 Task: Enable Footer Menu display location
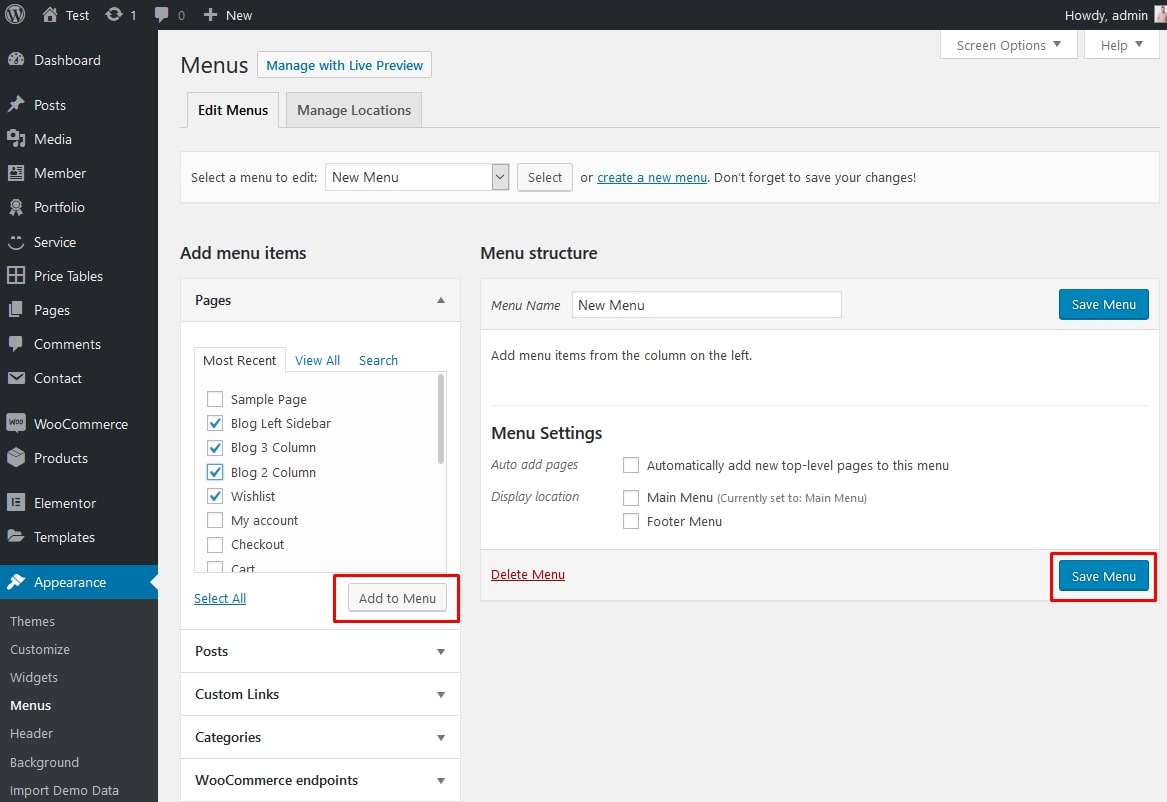click(631, 521)
